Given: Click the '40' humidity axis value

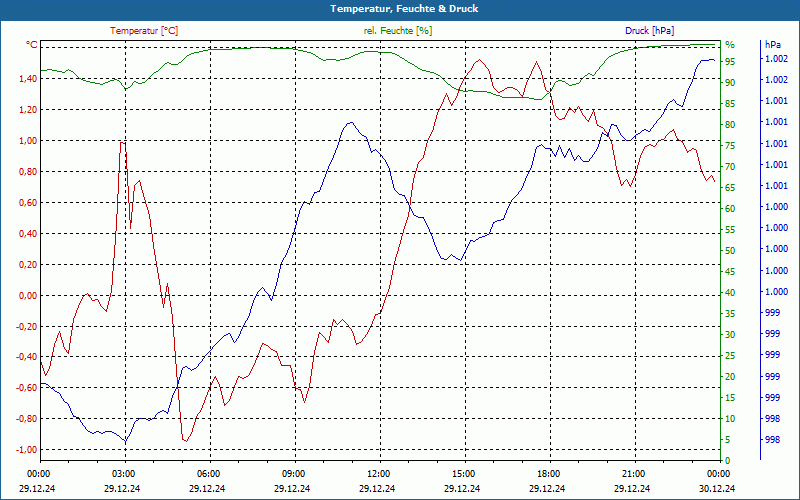Looking at the screenshot, I should pyautogui.click(x=730, y=293).
